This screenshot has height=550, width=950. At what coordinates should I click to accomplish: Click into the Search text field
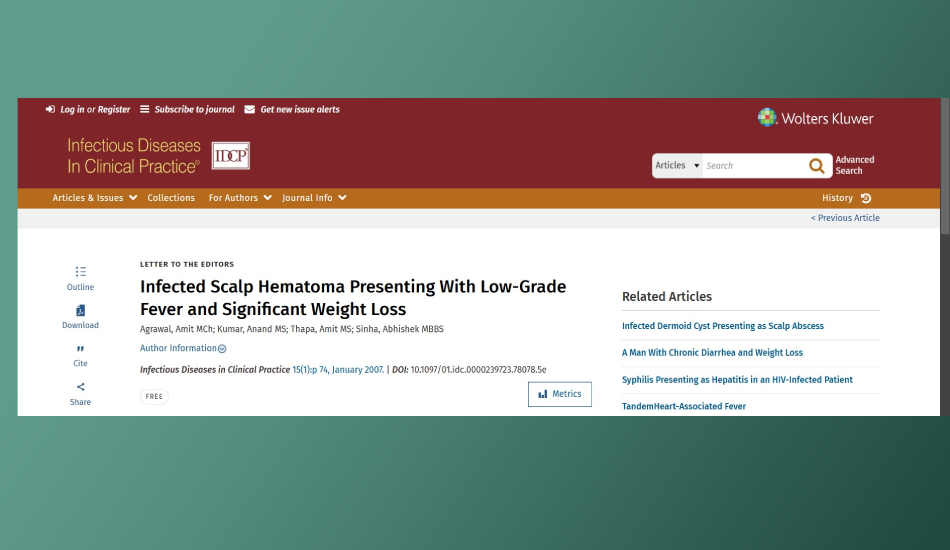[752, 166]
